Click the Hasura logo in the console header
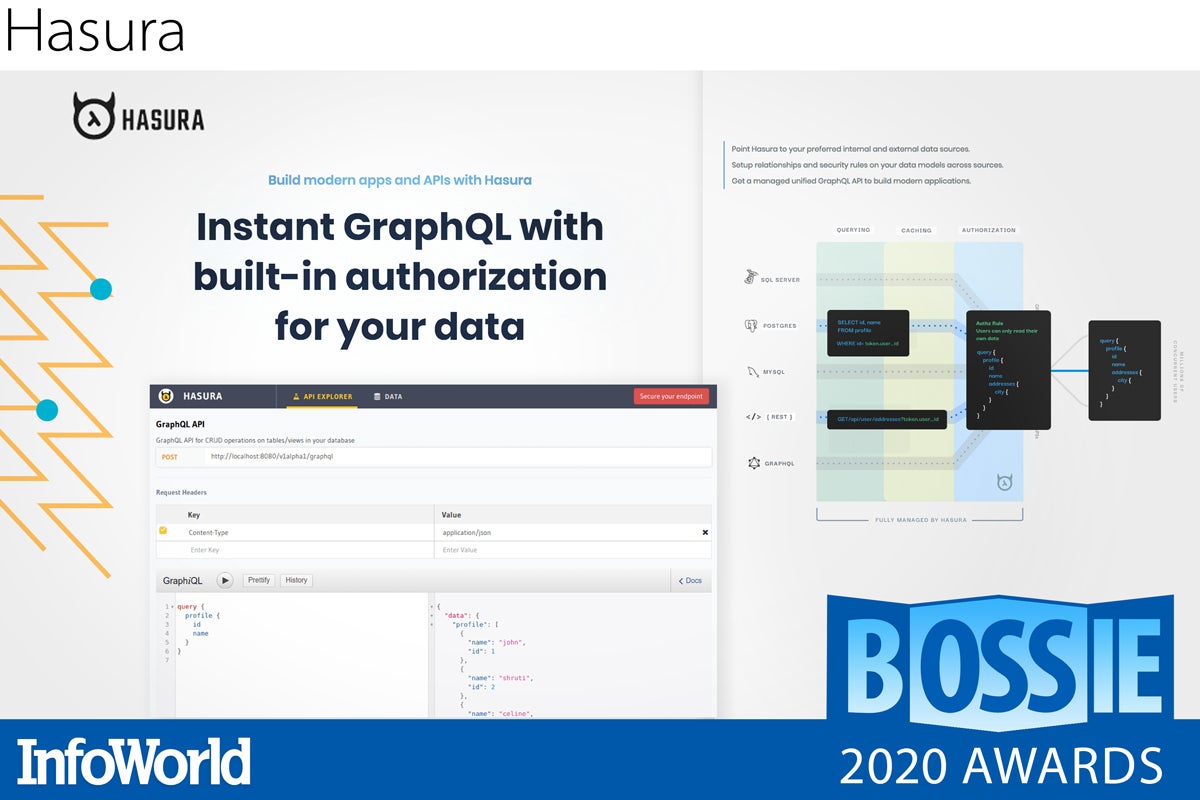This screenshot has height=800, width=1200. [x=167, y=396]
